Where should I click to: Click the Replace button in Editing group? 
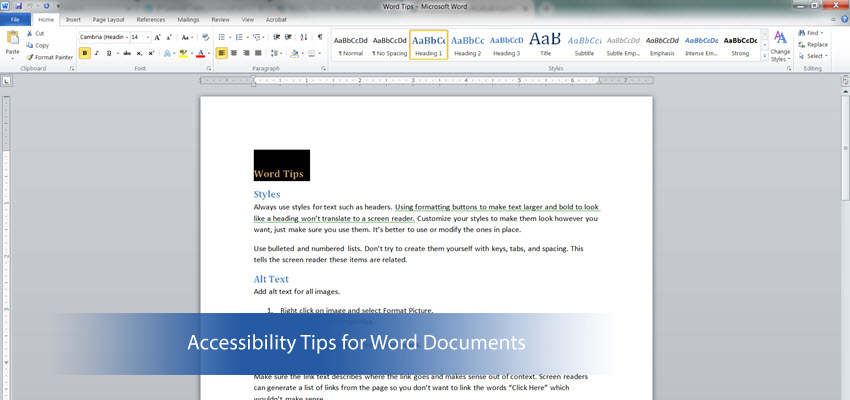pos(813,44)
